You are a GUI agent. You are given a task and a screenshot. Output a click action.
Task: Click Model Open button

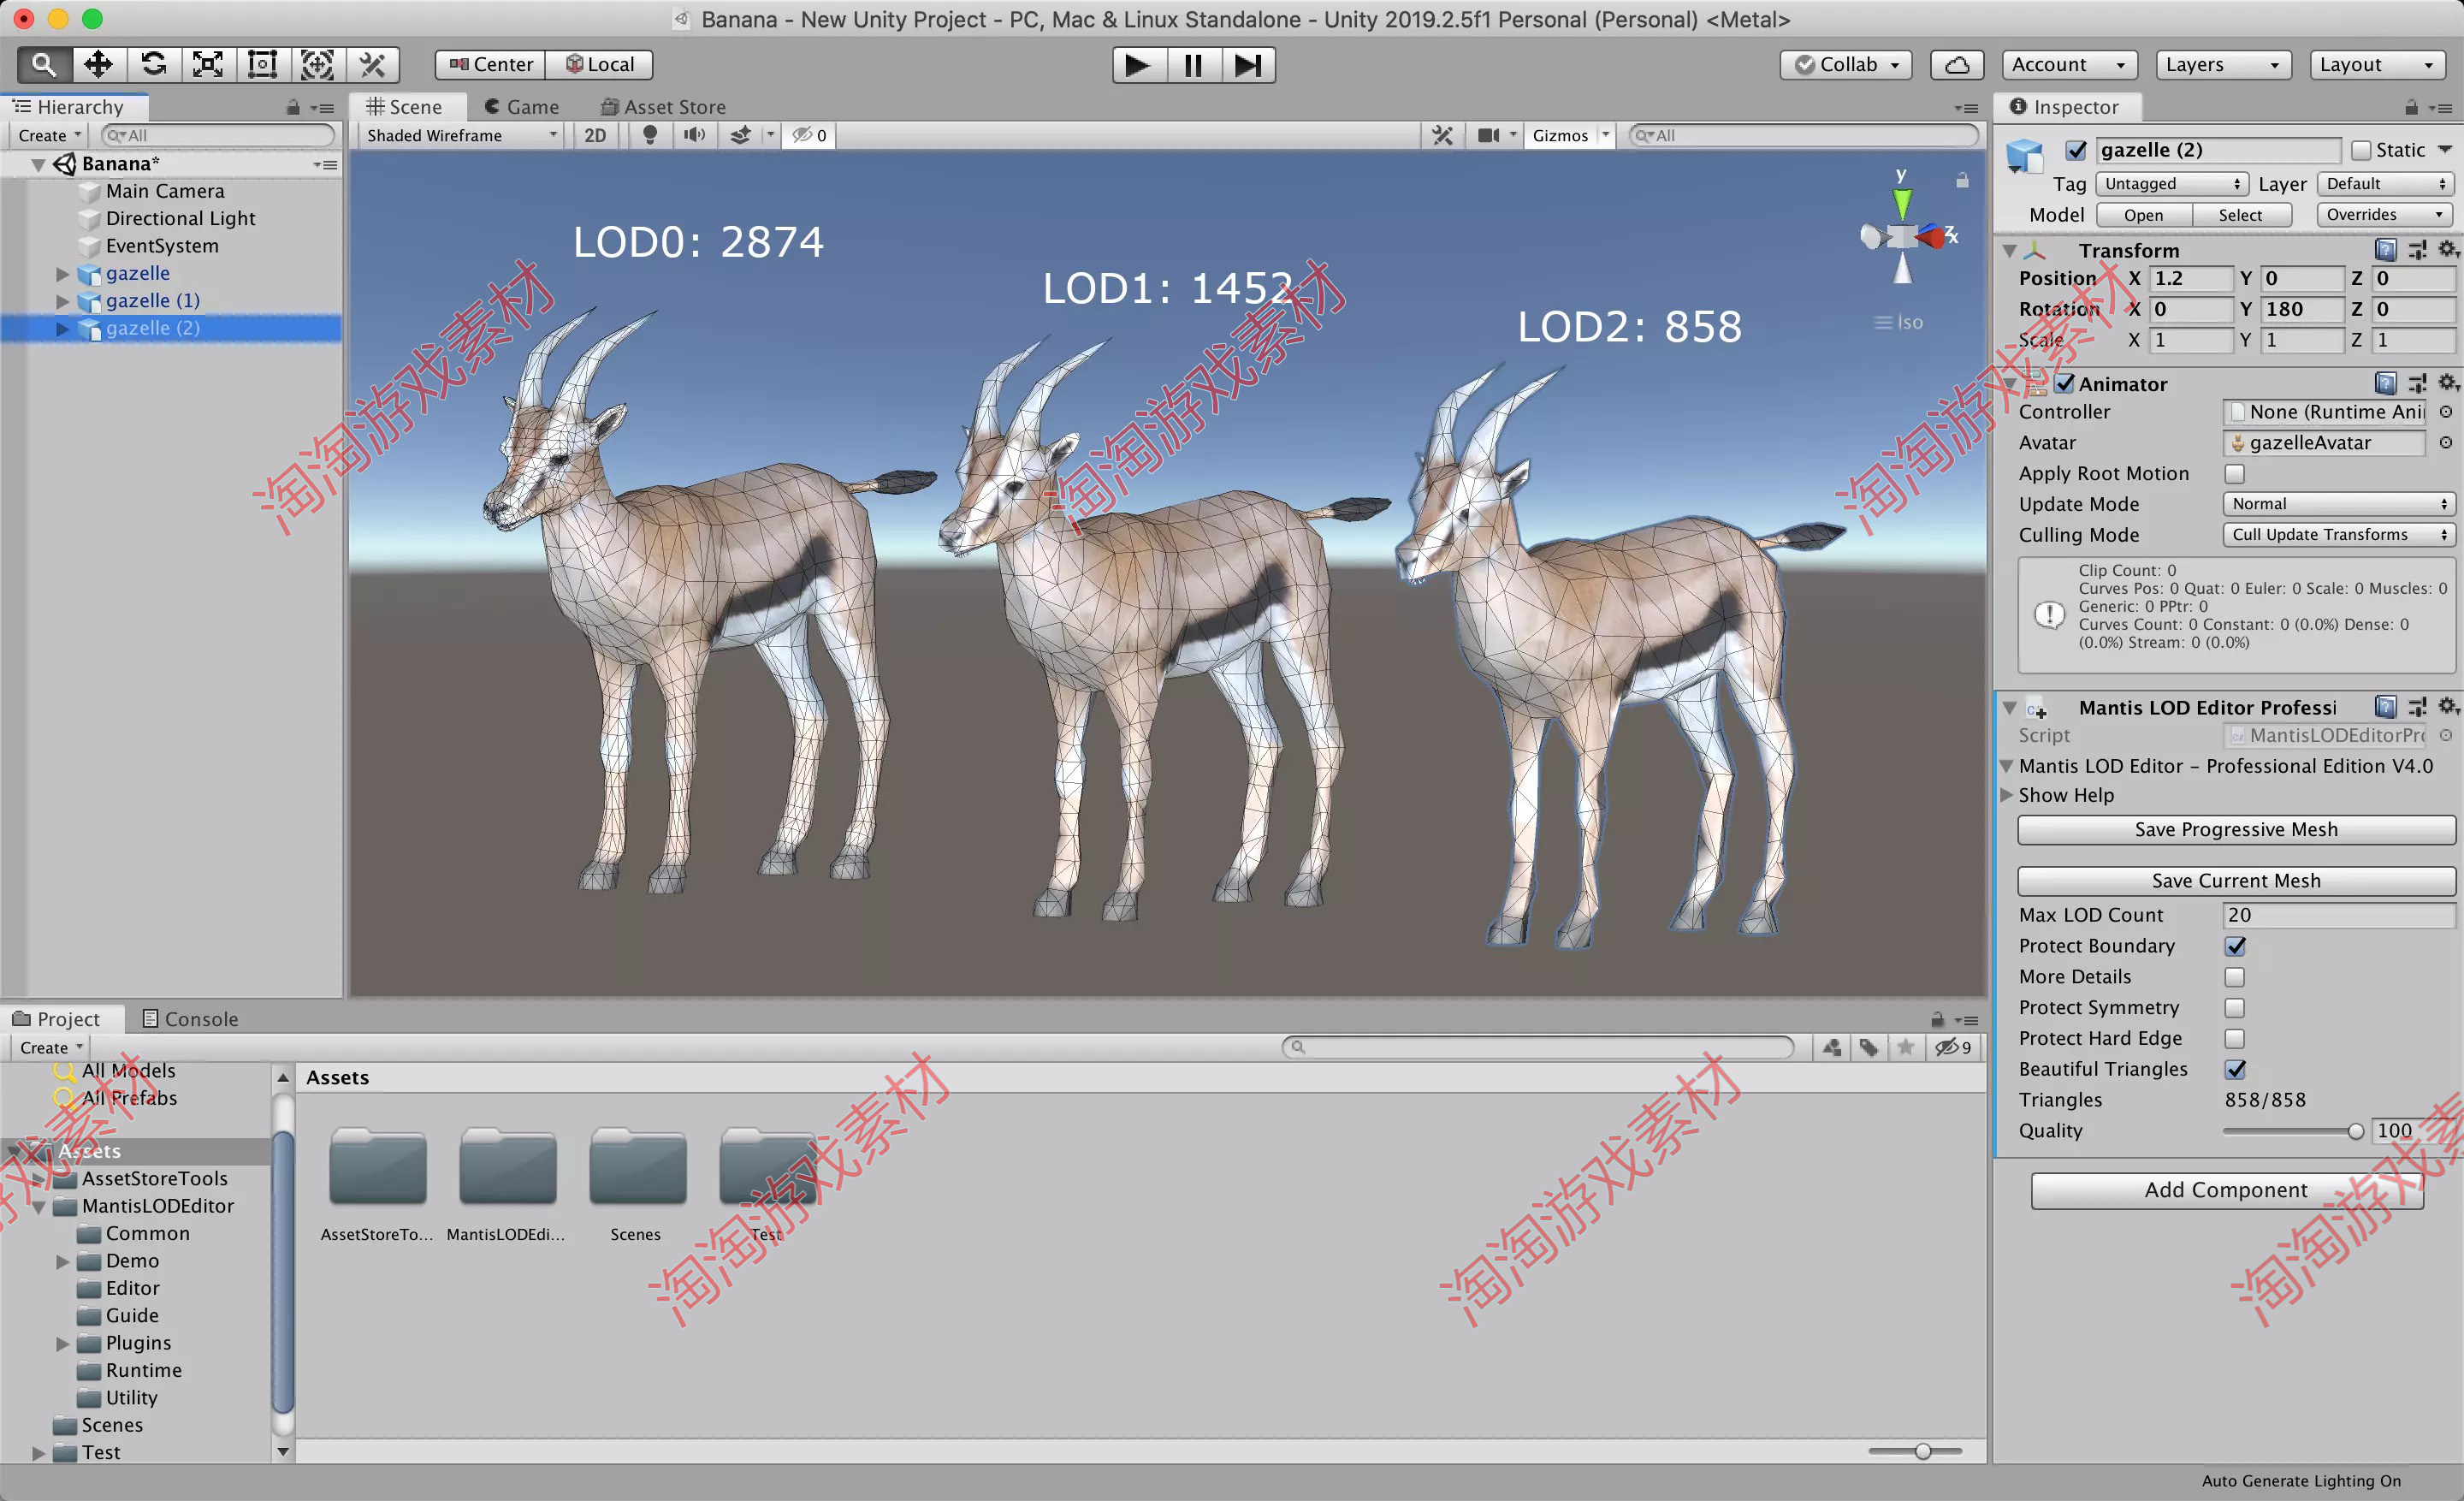(2143, 215)
